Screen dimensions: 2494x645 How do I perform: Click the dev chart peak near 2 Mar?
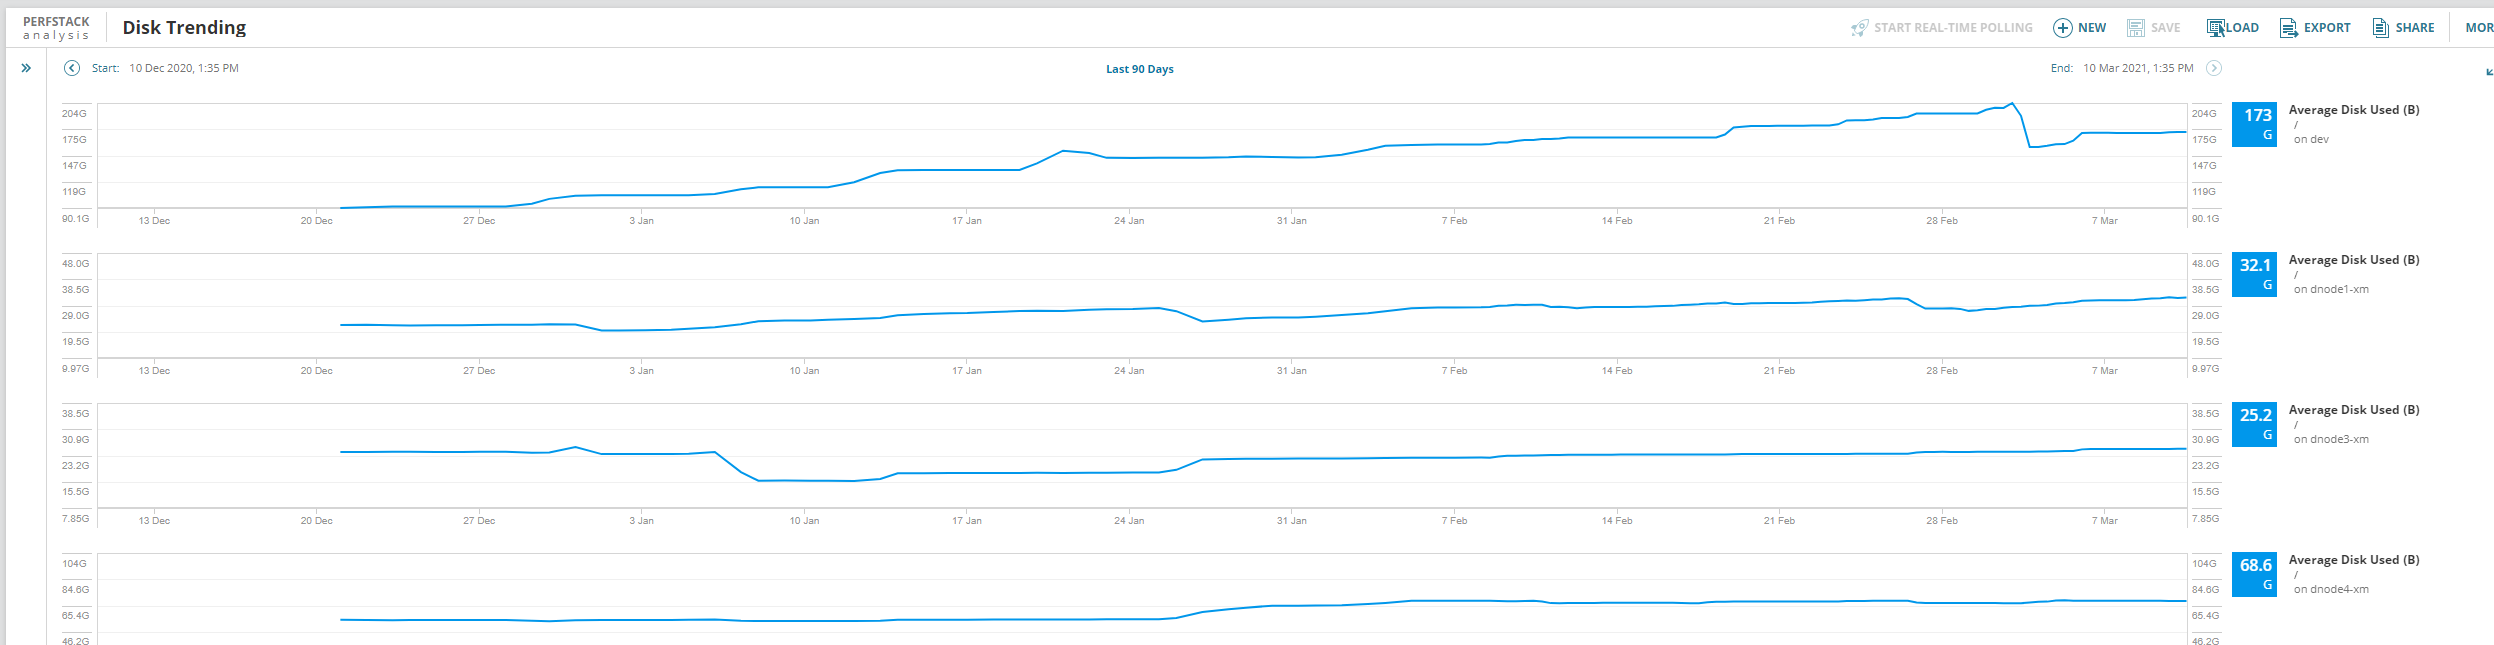pyautogui.click(x=2011, y=103)
